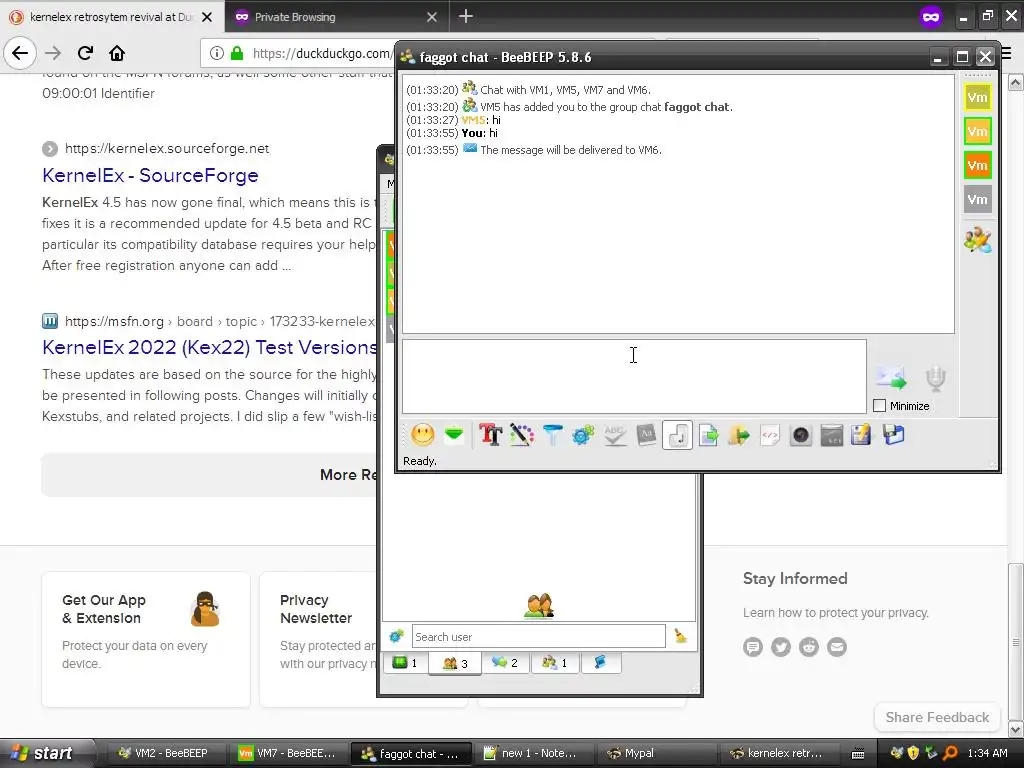Select the topmost yellow Vm avatar in sidebar
1024x768 pixels.
coord(977,97)
